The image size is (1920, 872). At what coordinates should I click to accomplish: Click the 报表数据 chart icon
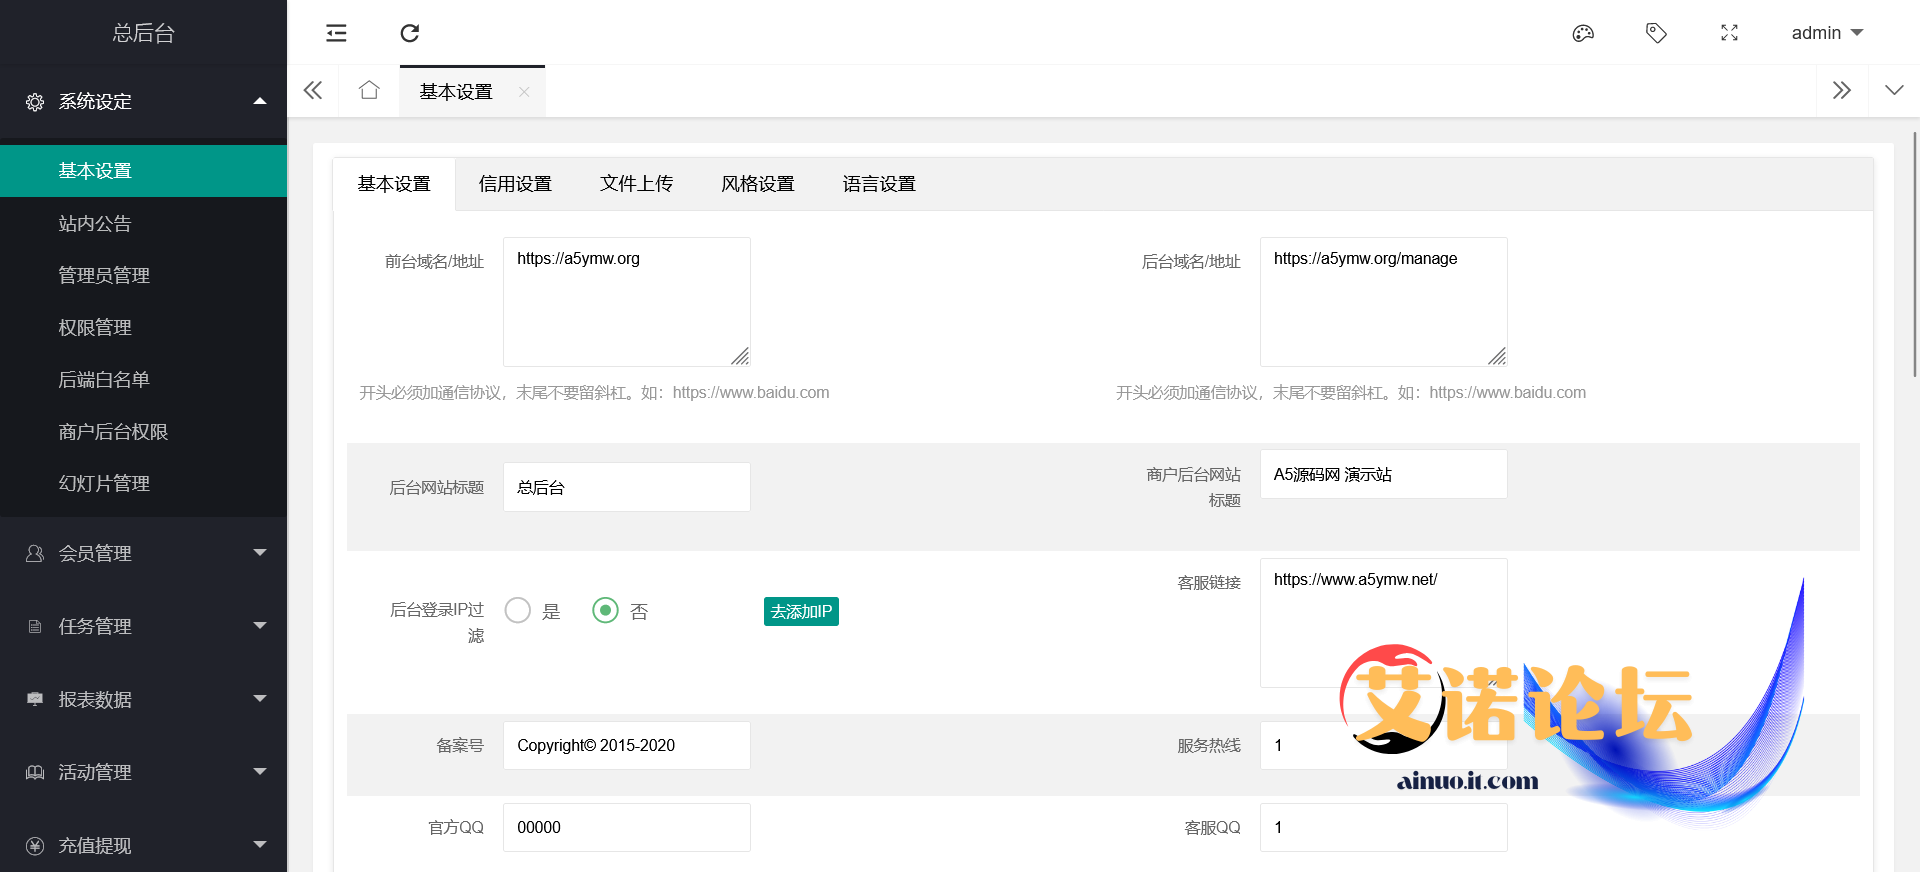(35, 699)
